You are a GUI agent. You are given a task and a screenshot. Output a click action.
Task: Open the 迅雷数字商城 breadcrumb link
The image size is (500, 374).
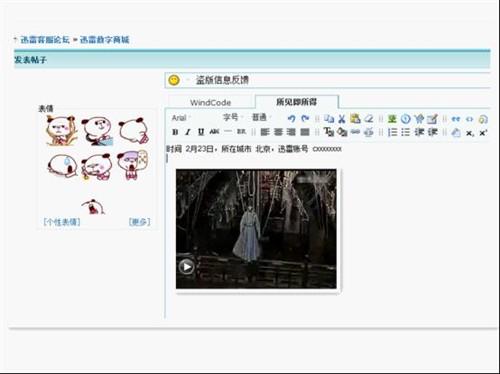click(x=104, y=40)
